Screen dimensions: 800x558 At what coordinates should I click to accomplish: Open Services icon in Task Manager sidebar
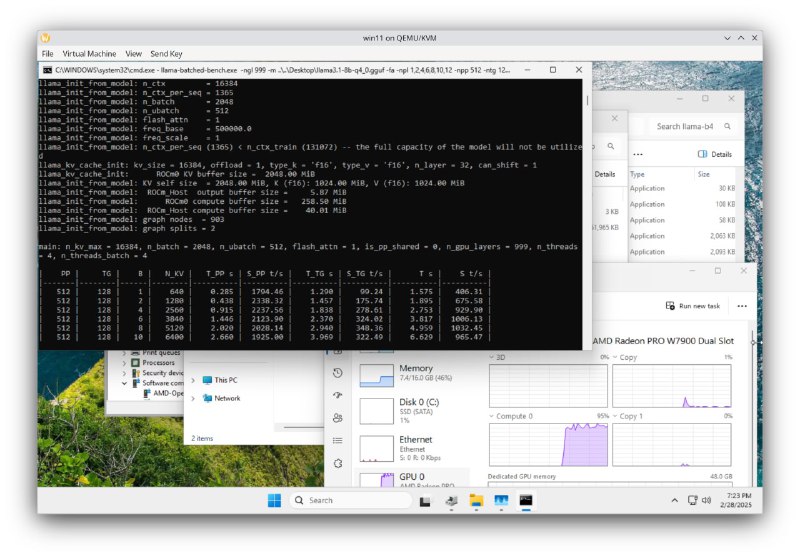[x=337, y=463]
